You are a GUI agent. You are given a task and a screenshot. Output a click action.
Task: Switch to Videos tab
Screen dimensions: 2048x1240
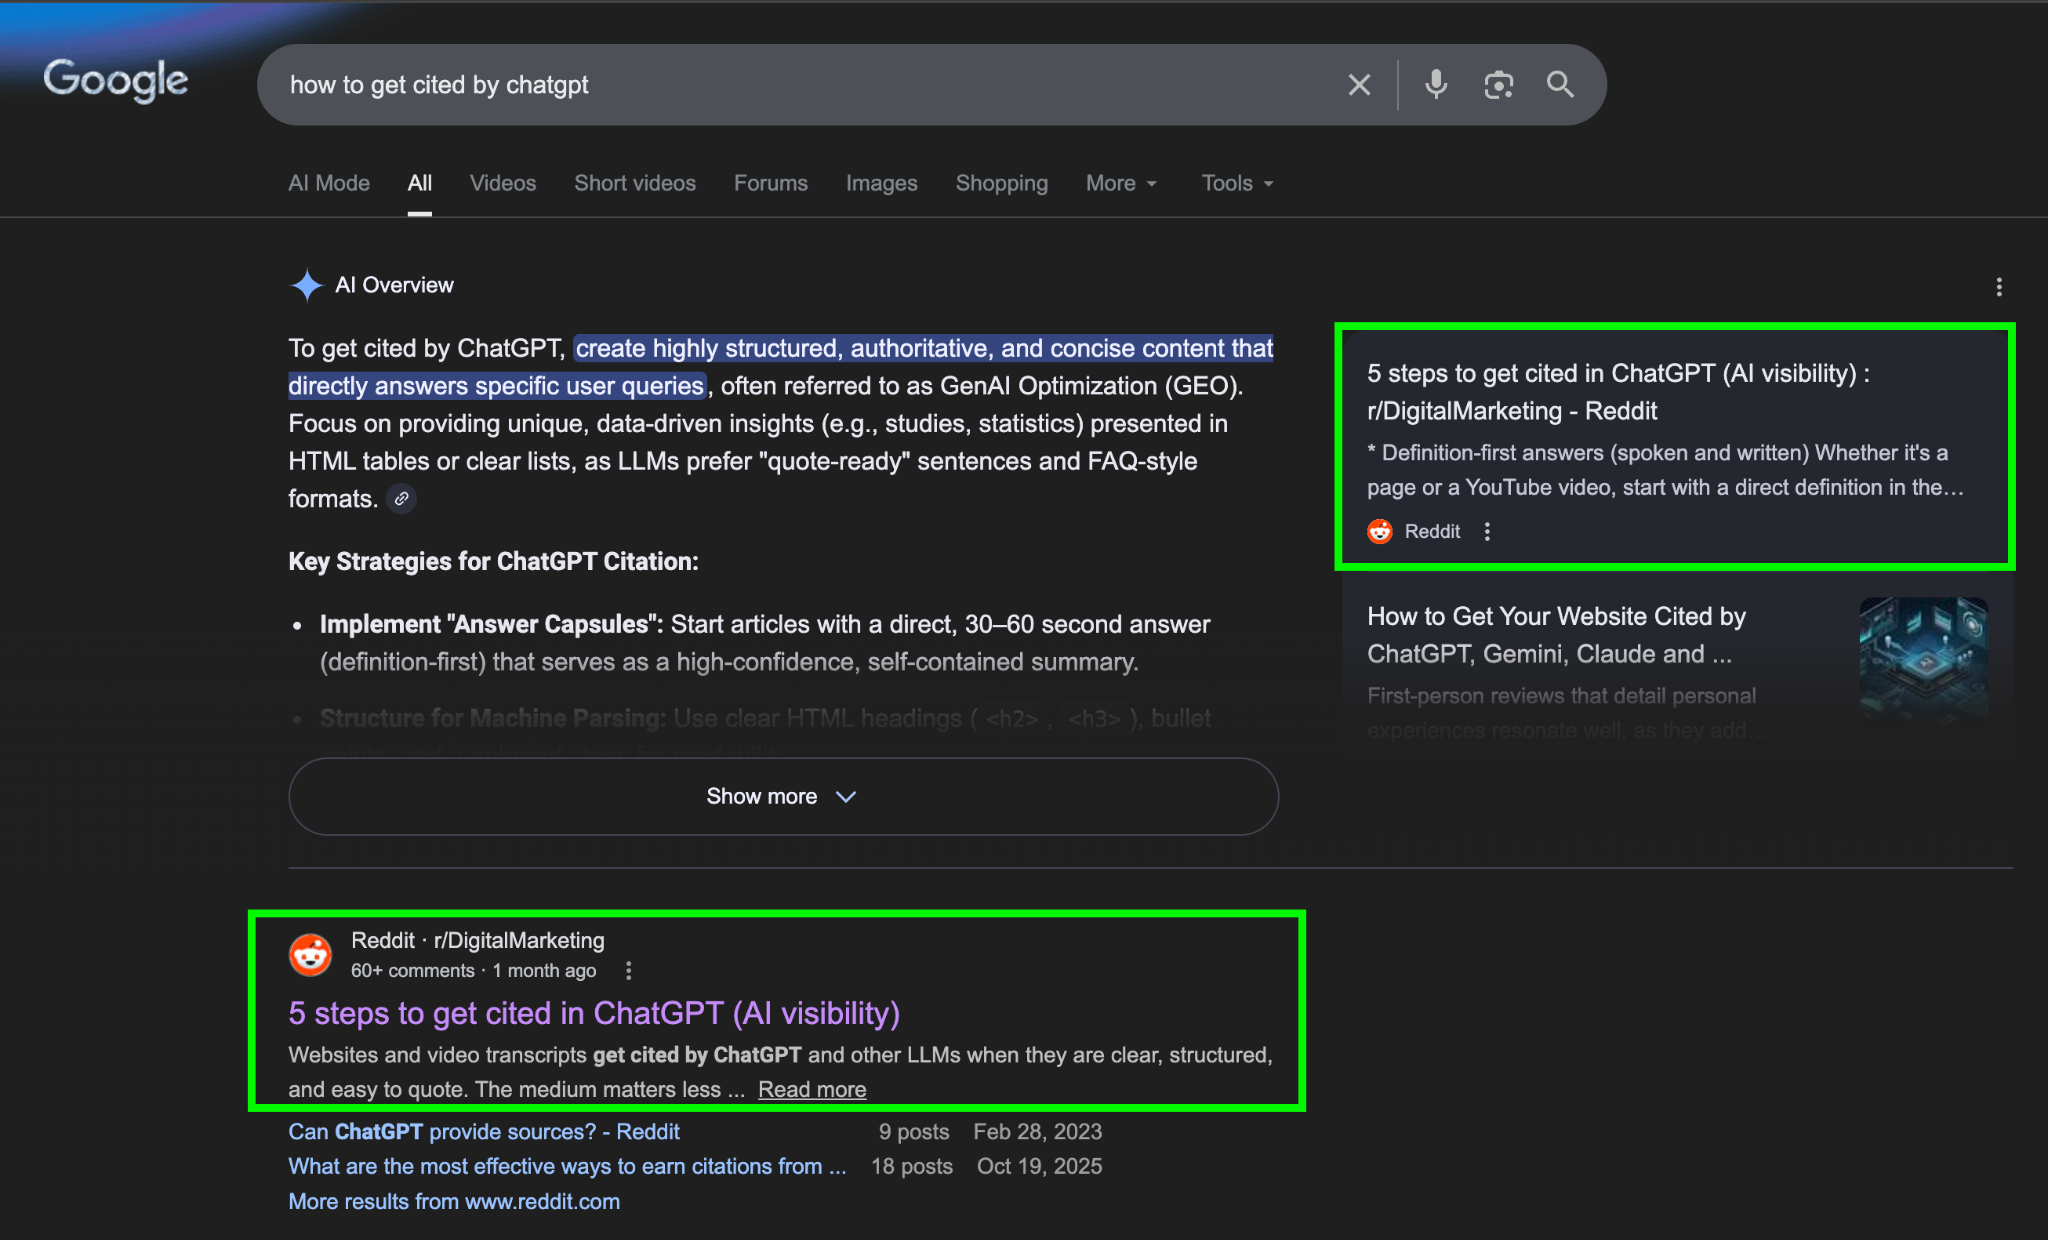coord(503,183)
